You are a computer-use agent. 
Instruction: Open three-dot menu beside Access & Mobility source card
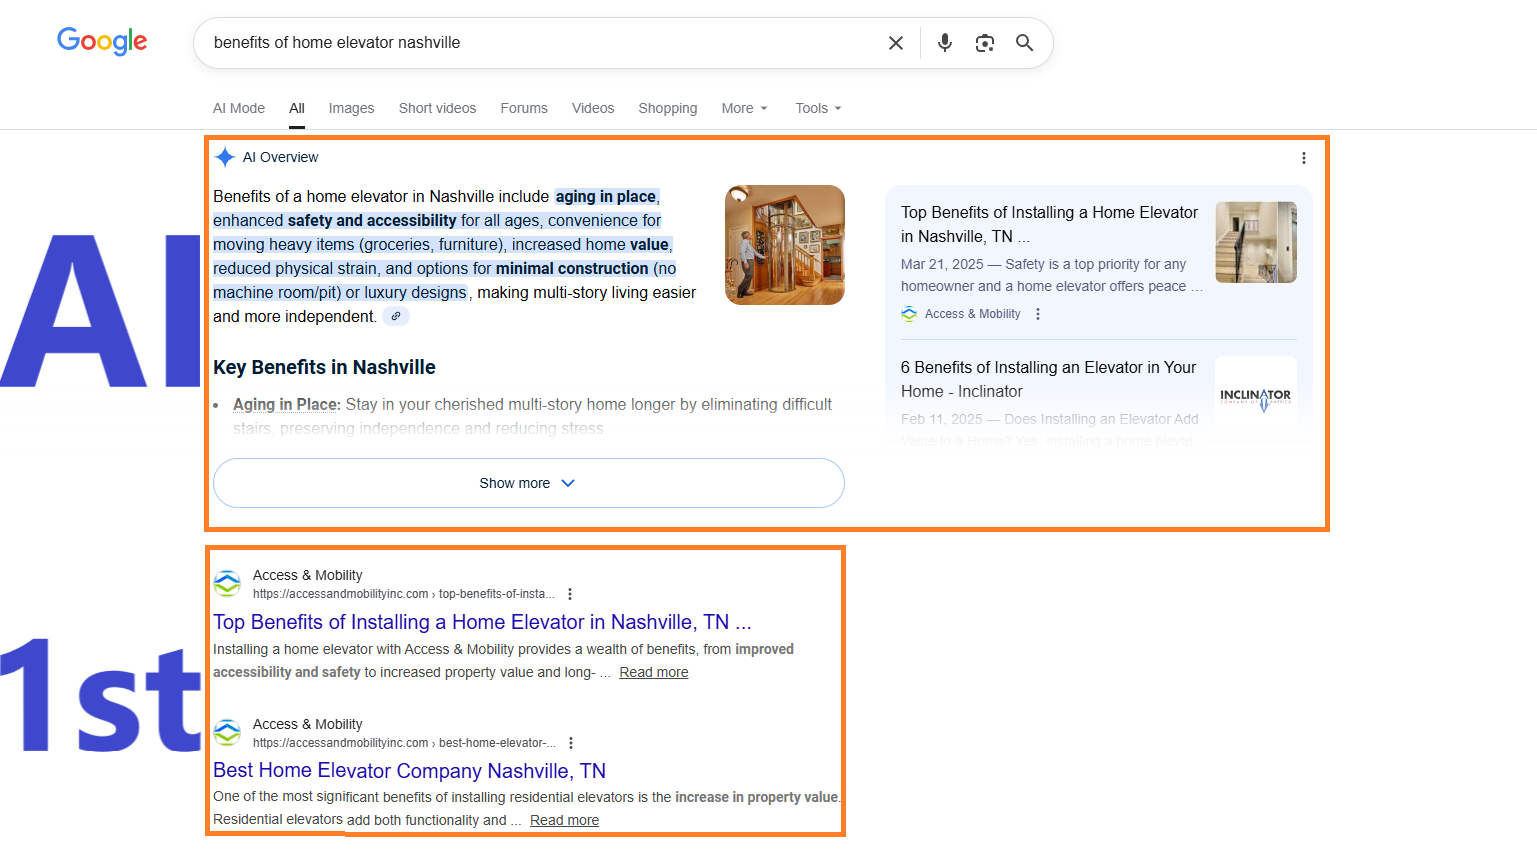[x=1038, y=314]
